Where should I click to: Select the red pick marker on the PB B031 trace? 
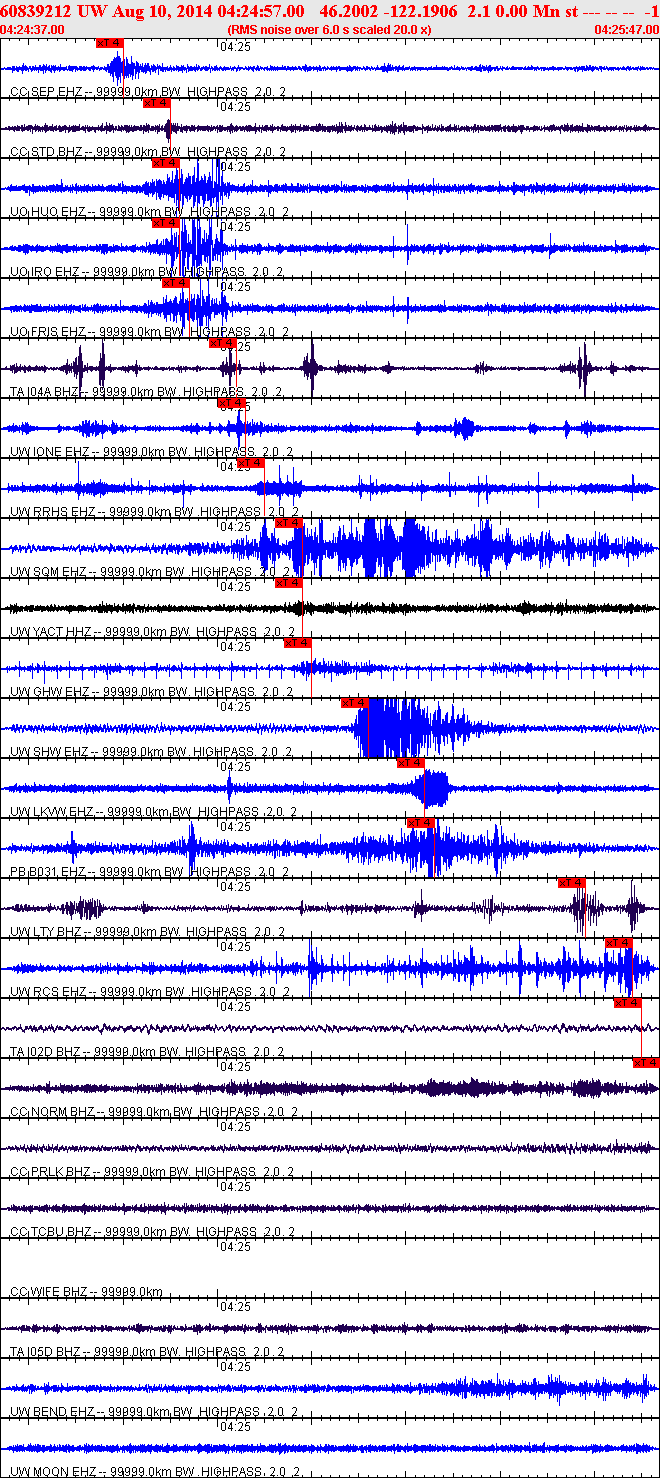[x=421, y=823]
